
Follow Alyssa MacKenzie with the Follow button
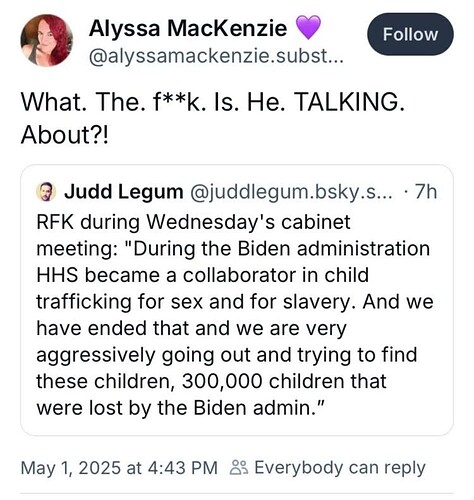coord(410,34)
